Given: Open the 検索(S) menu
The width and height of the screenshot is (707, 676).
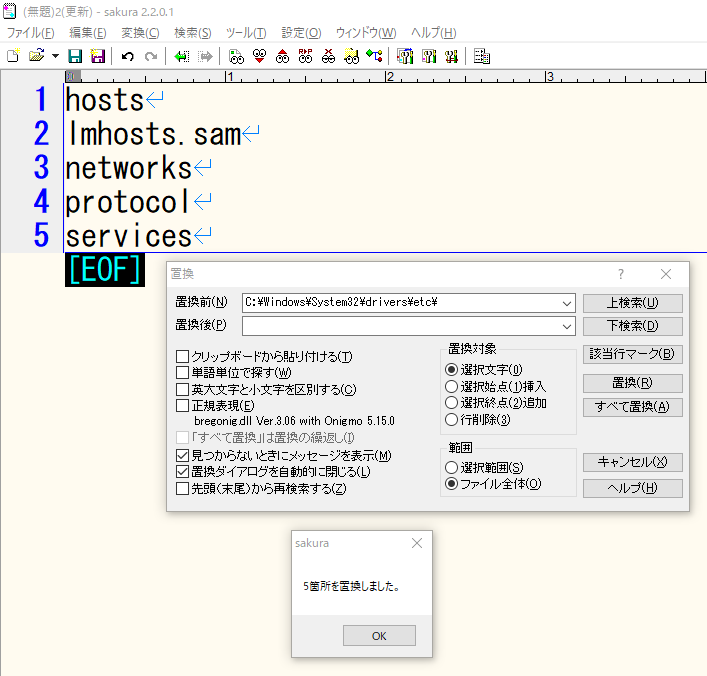Looking at the screenshot, I should point(193,33).
